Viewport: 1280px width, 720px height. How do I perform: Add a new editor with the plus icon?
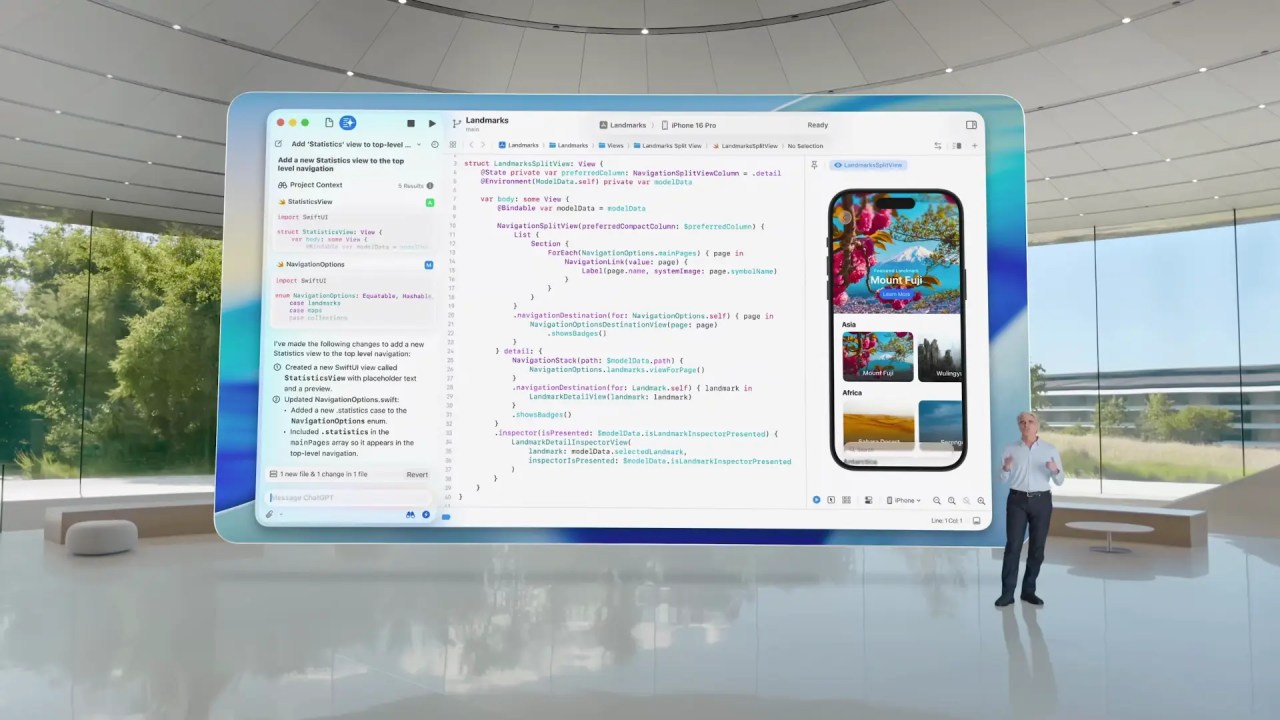tap(975, 146)
